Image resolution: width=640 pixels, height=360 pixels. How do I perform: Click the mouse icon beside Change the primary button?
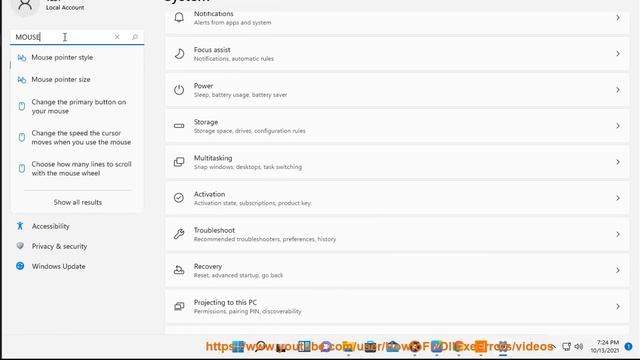coord(22,107)
